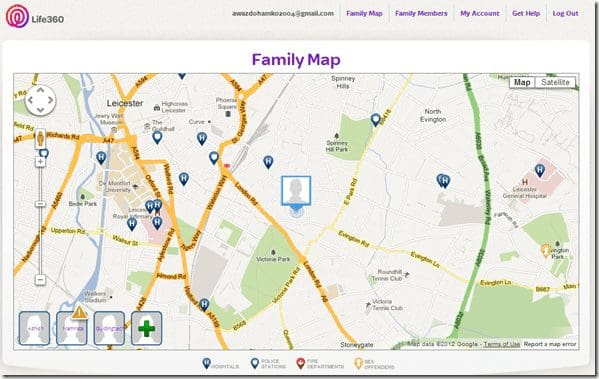Click the North Evington map label
The height and width of the screenshot is (379, 599).
(433, 115)
